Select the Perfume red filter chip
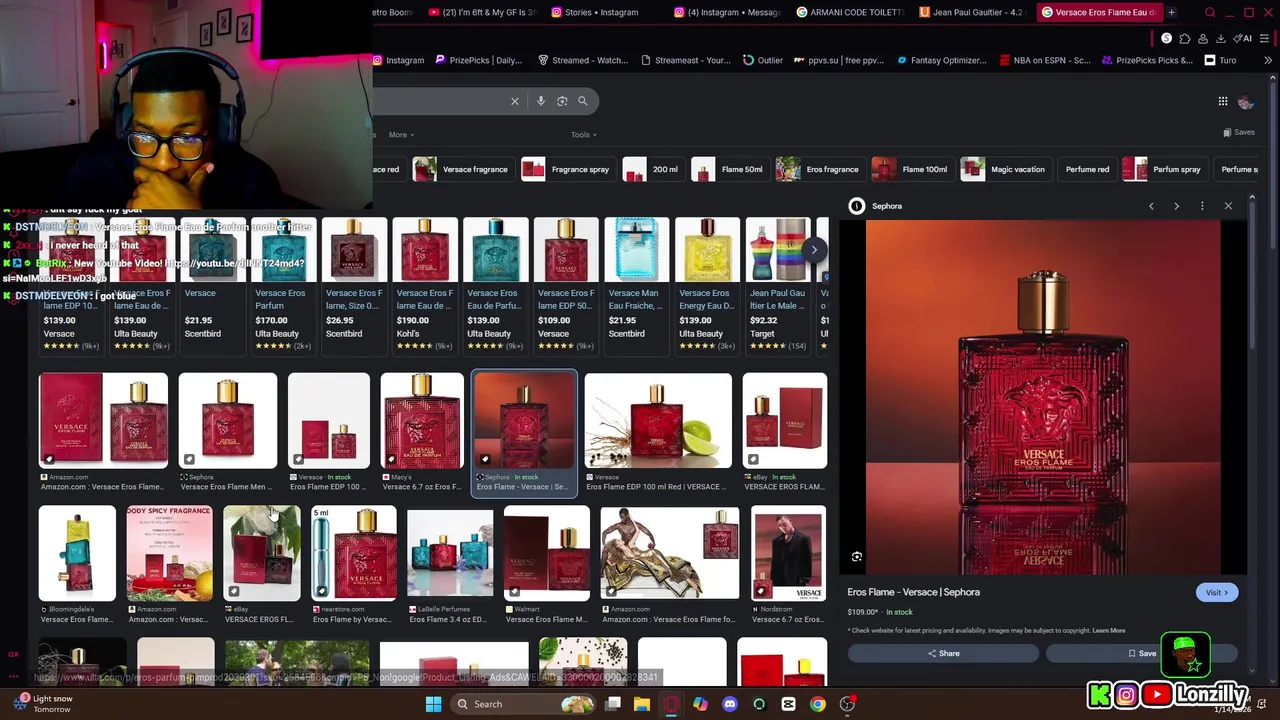 (1087, 169)
